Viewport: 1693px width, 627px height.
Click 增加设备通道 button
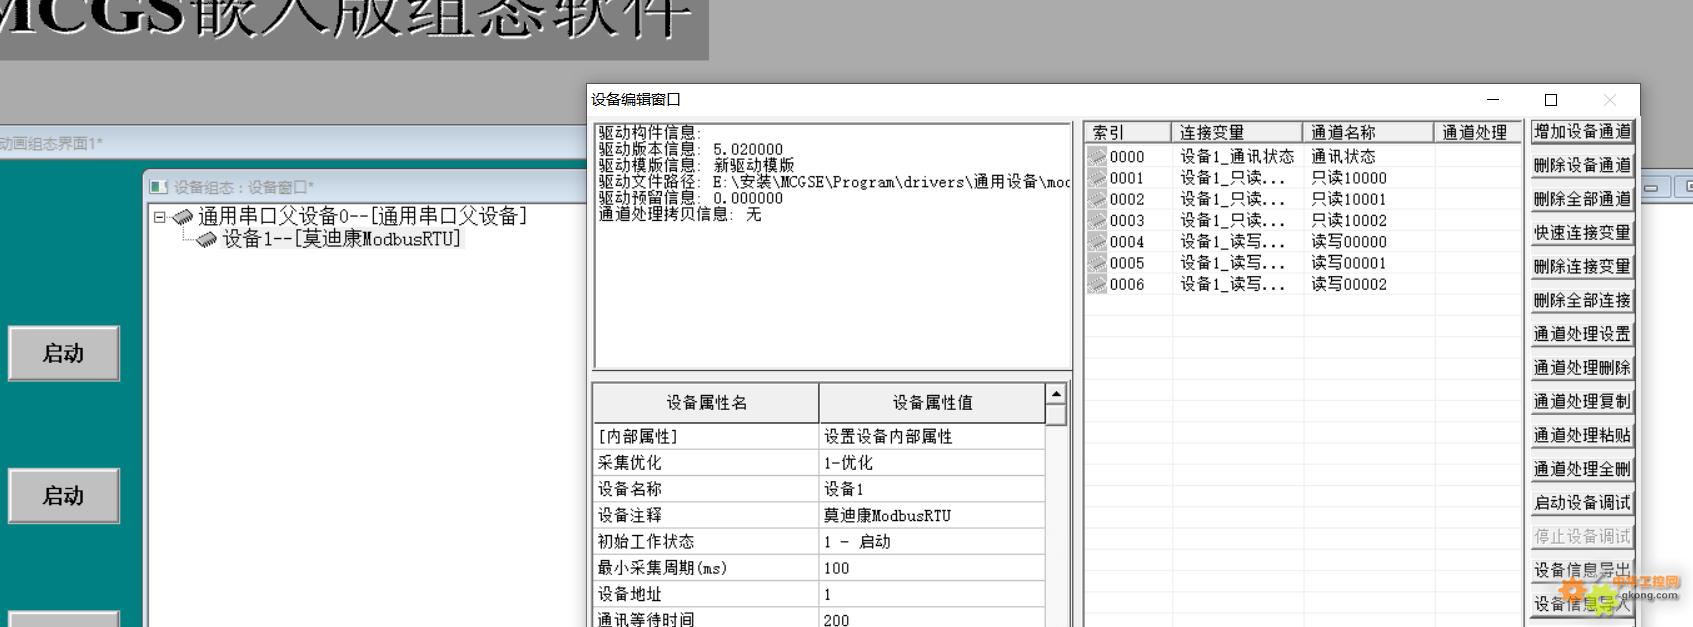pyautogui.click(x=1582, y=131)
